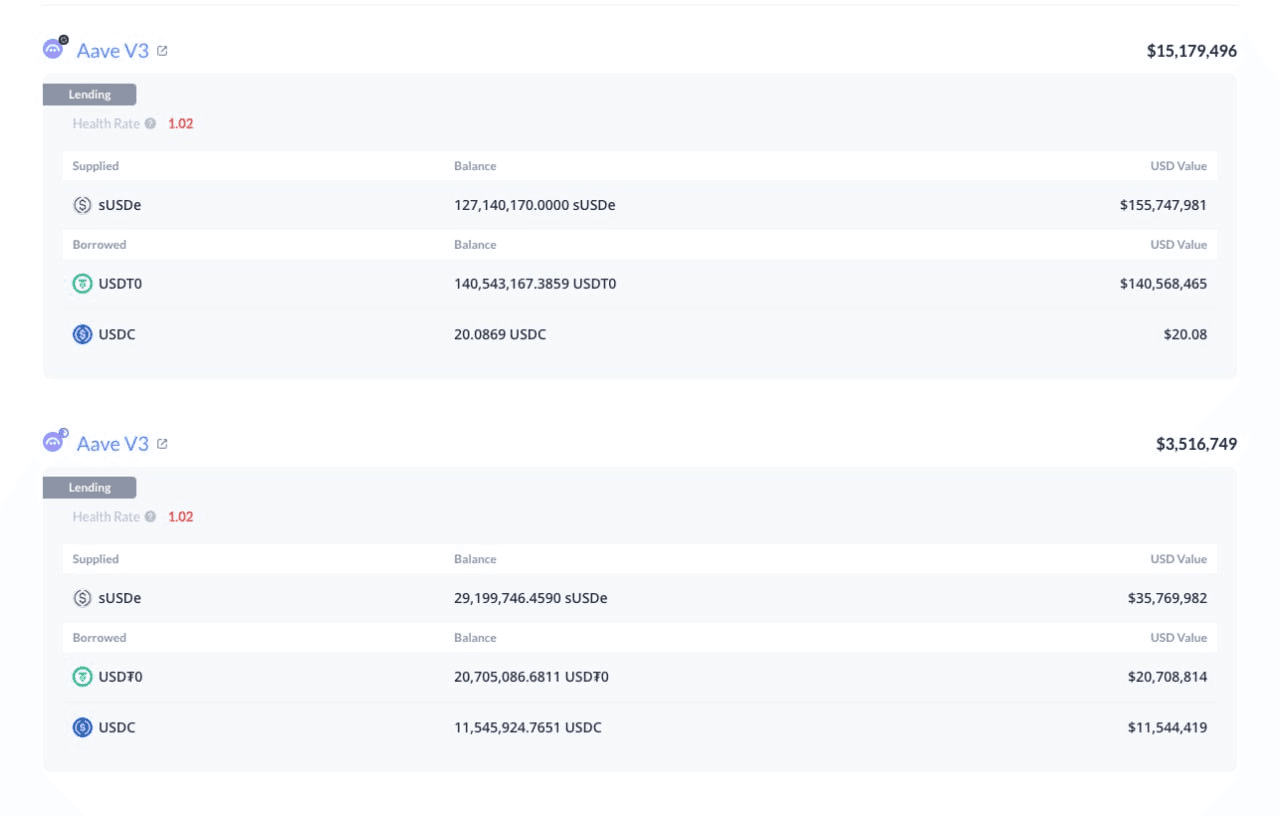
Task: Click the $140,568,465 borrowed USD value
Action: point(1163,284)
